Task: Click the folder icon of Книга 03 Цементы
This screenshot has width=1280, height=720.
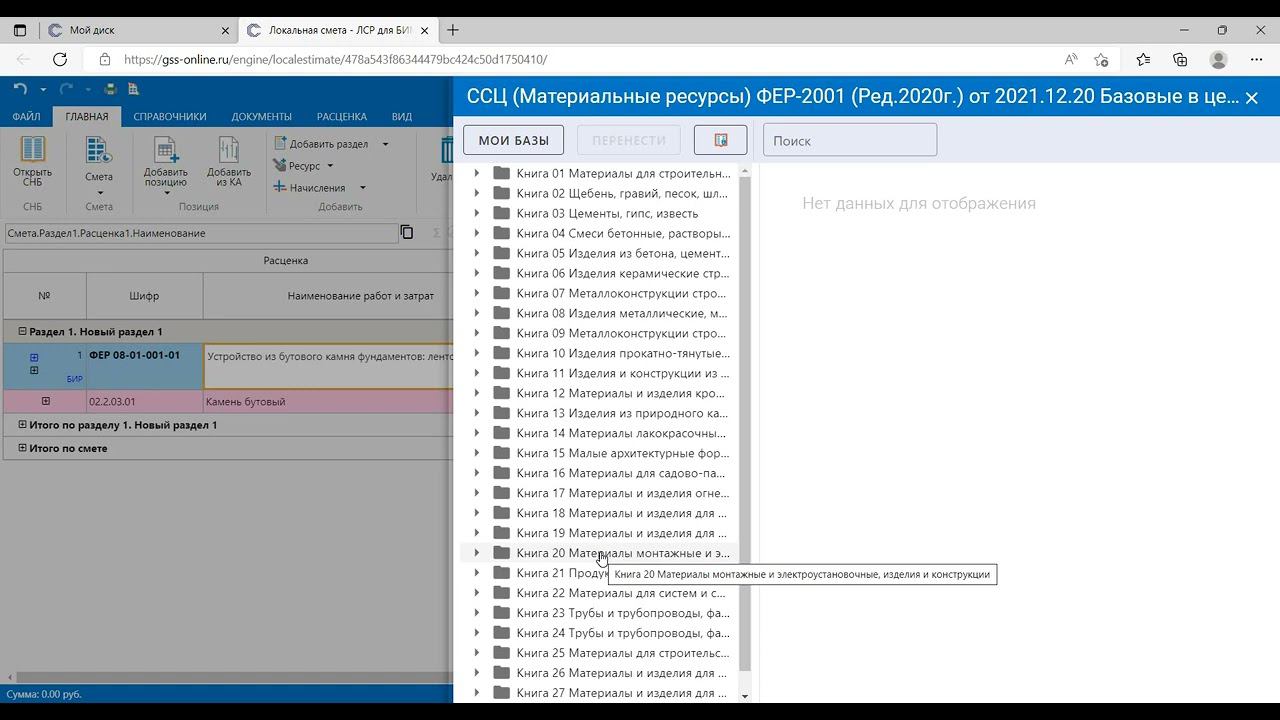Action: tap(502, 213)
